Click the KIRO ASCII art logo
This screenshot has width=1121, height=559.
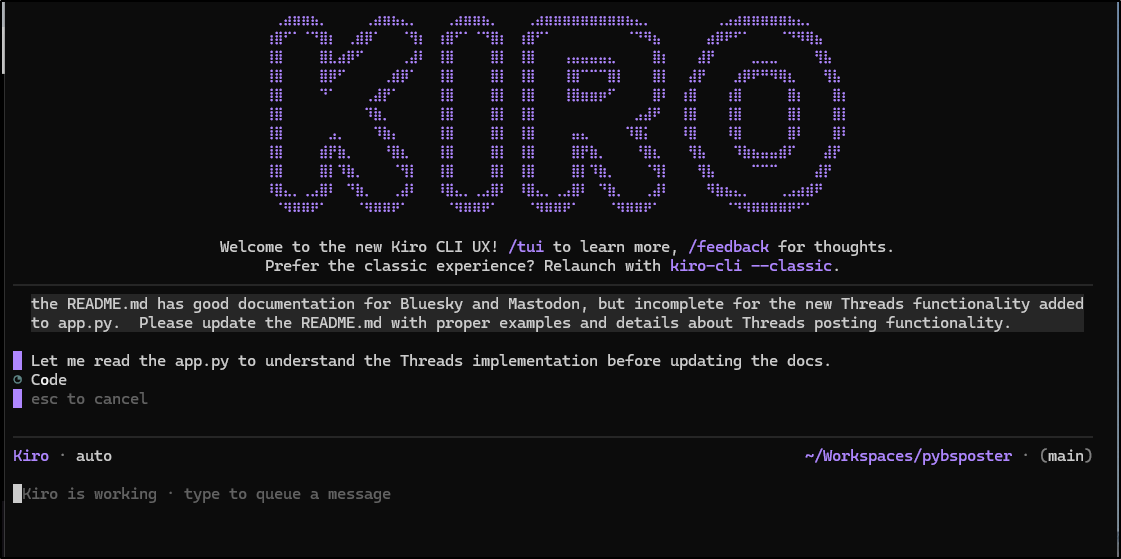(x=558, y=113)
